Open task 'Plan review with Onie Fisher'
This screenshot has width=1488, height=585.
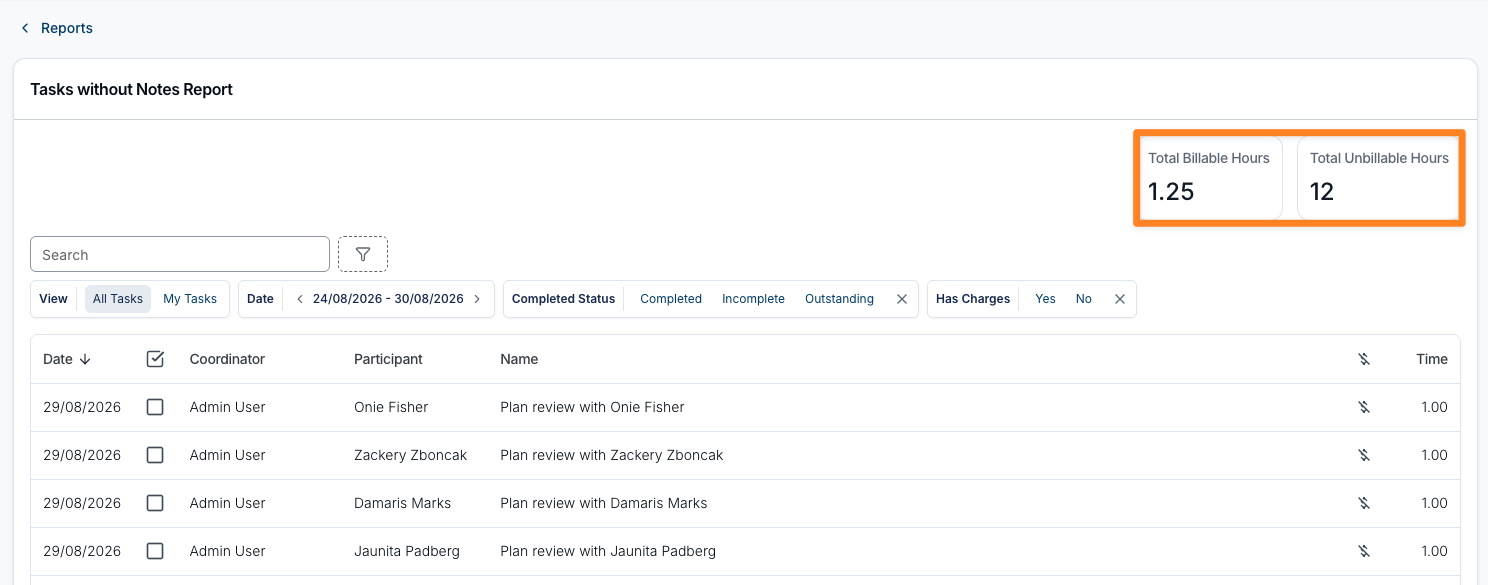point(592,407)
